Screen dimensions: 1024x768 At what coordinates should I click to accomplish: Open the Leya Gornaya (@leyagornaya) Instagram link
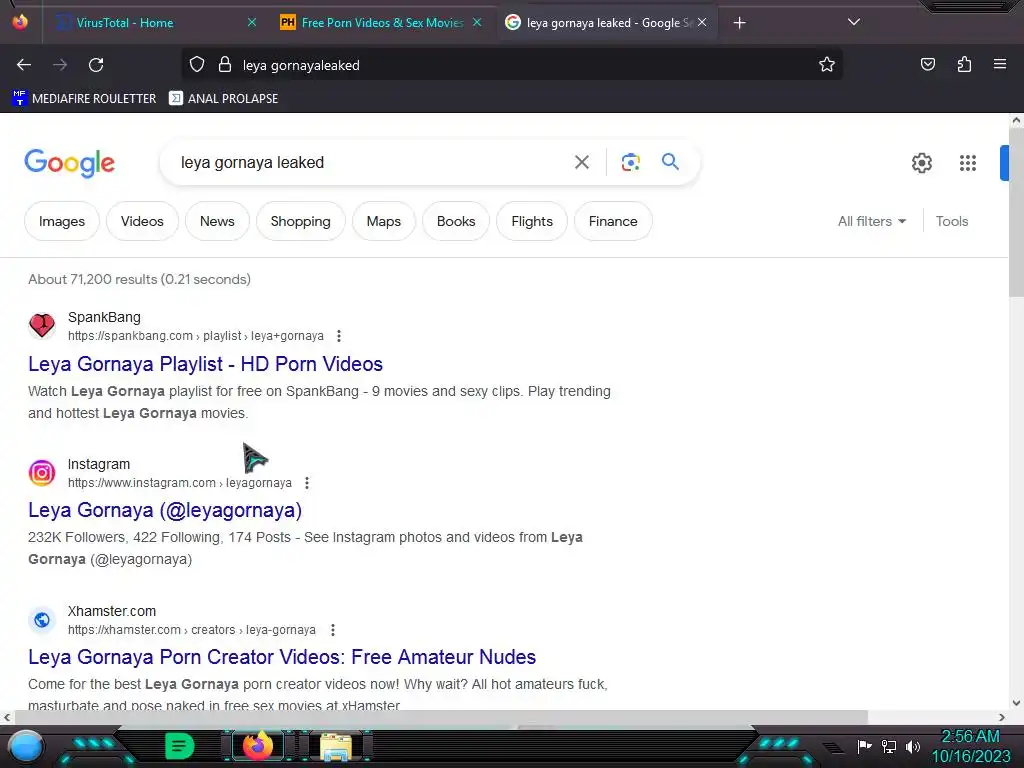coord(165,510)
